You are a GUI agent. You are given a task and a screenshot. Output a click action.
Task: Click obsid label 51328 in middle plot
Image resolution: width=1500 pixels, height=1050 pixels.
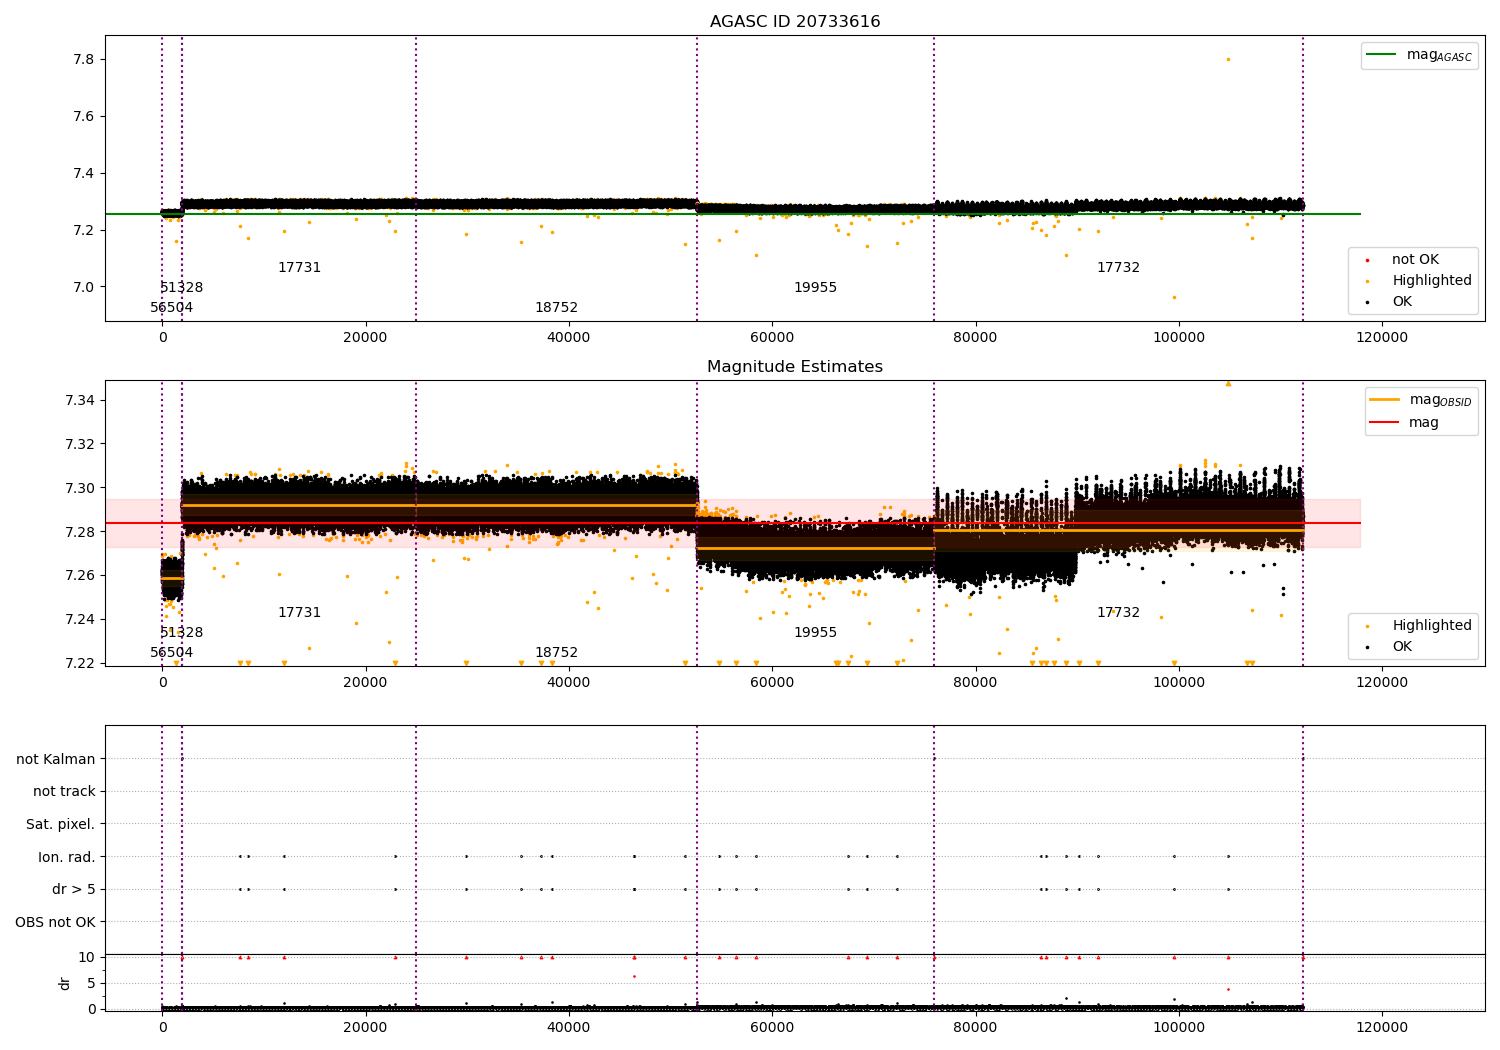pyautogui.click(x=181, y=633)
